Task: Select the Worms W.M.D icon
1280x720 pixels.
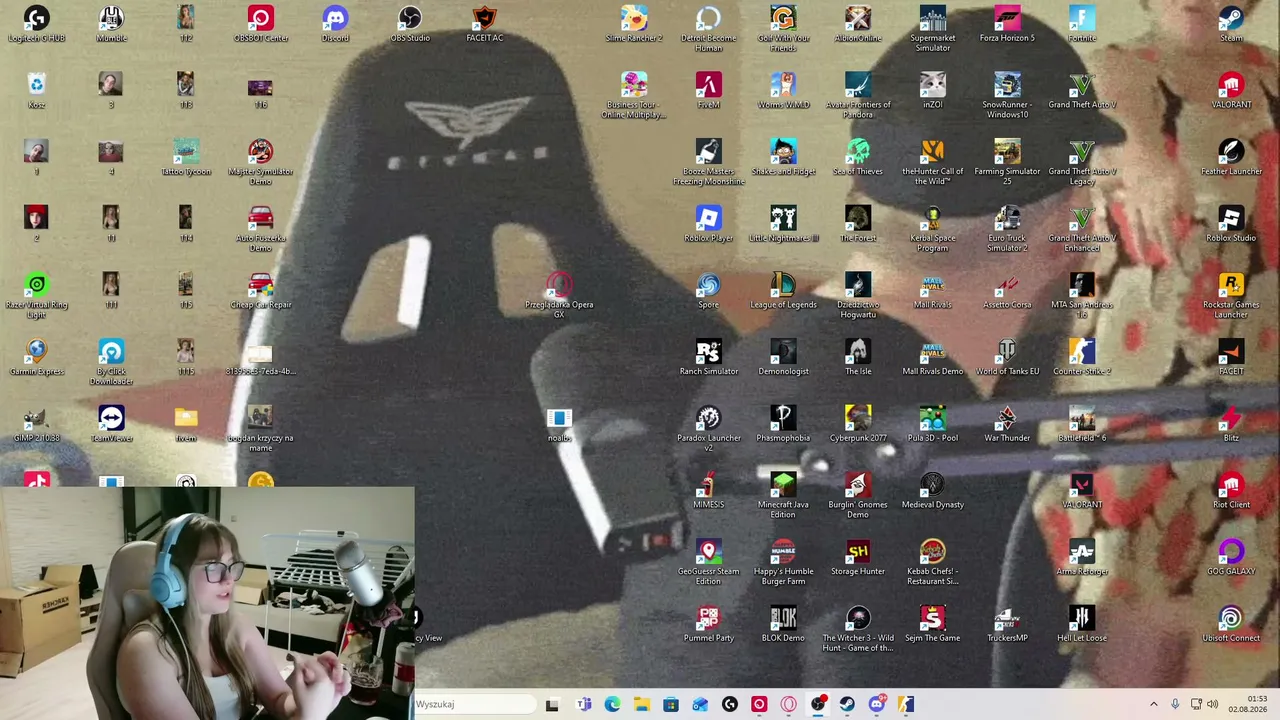Action: point(783,91)
